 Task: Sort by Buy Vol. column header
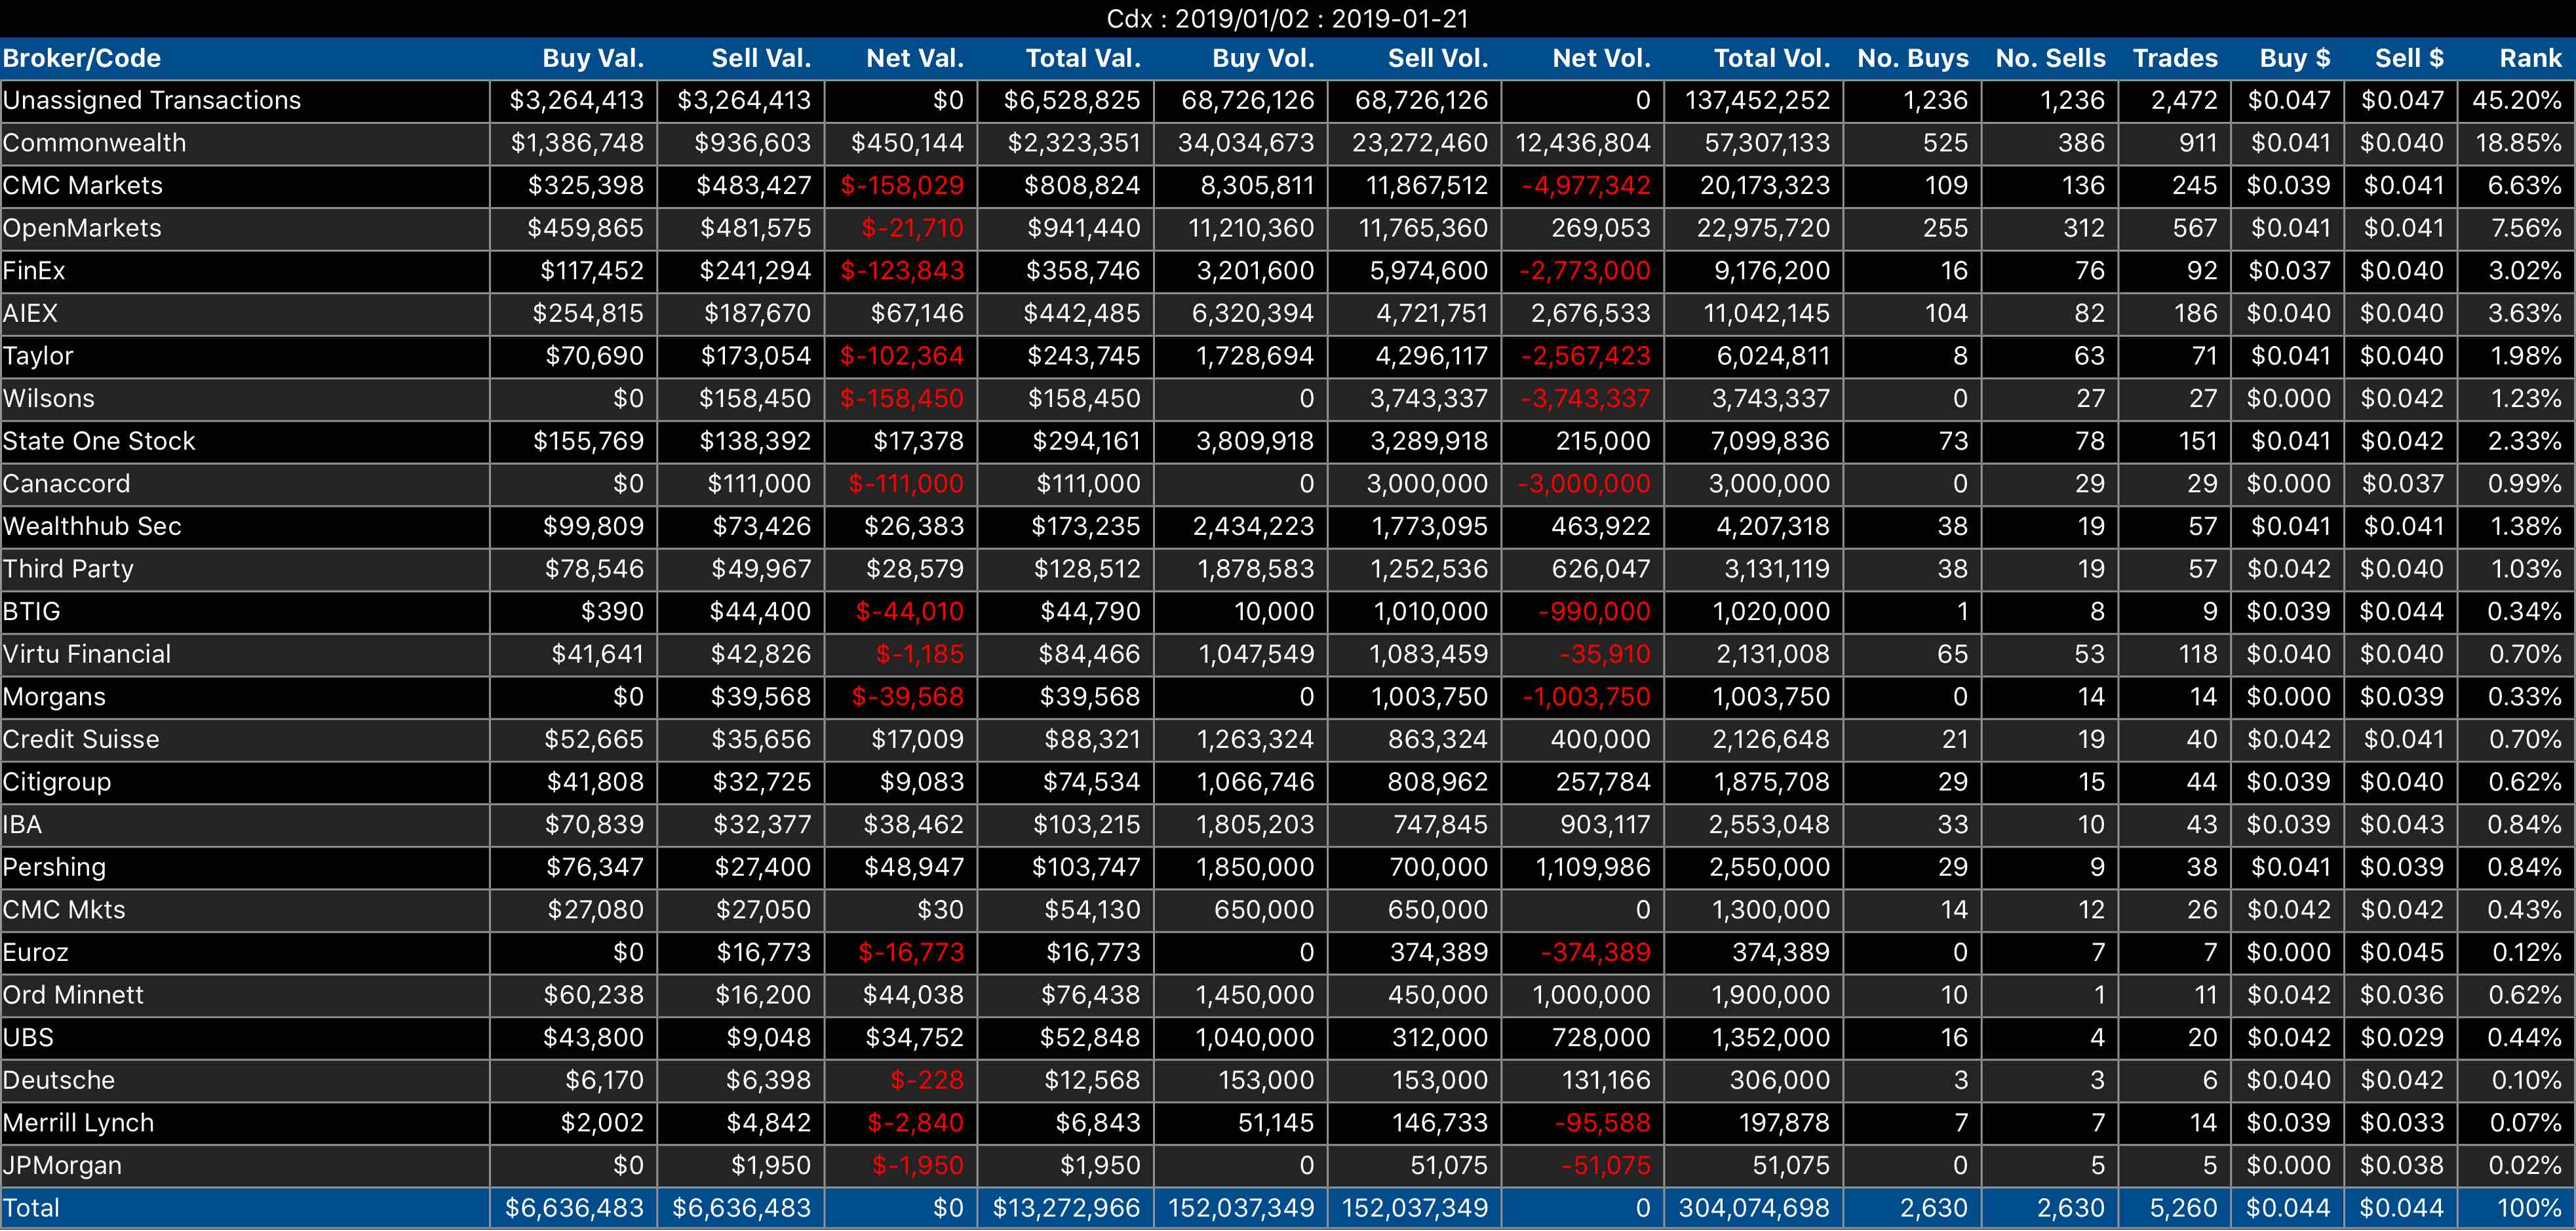coord(1263,58)
